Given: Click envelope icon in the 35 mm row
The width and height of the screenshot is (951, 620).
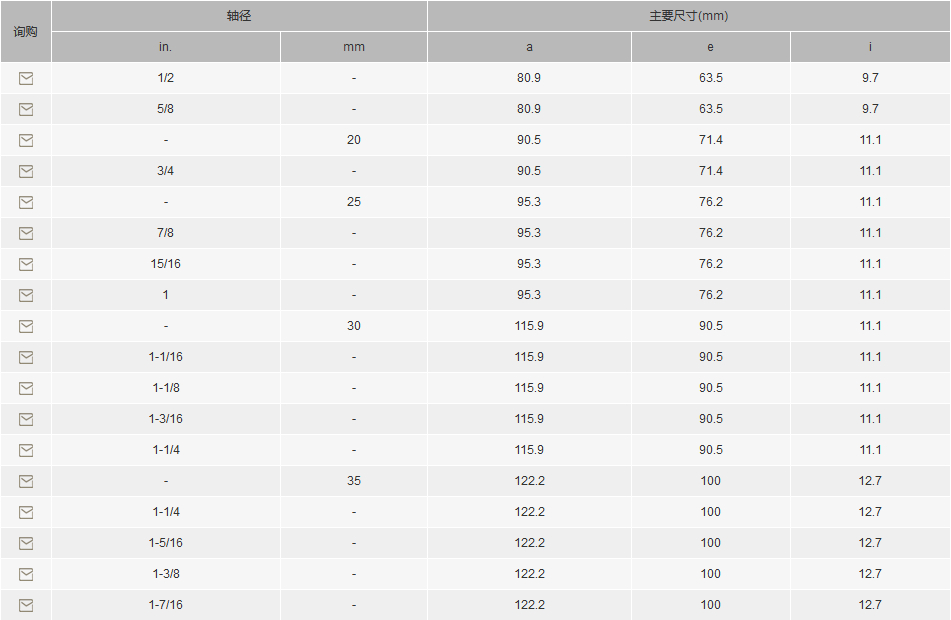Looking at the screenshot, I should pyautogui.click(x=26, y=481).
